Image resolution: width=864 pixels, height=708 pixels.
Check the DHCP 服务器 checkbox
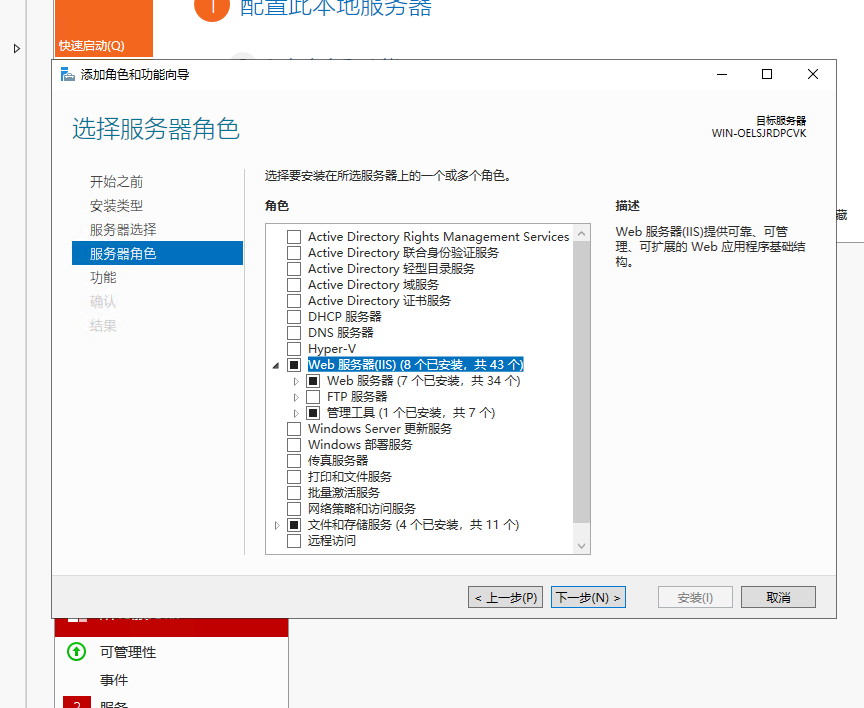293,316
